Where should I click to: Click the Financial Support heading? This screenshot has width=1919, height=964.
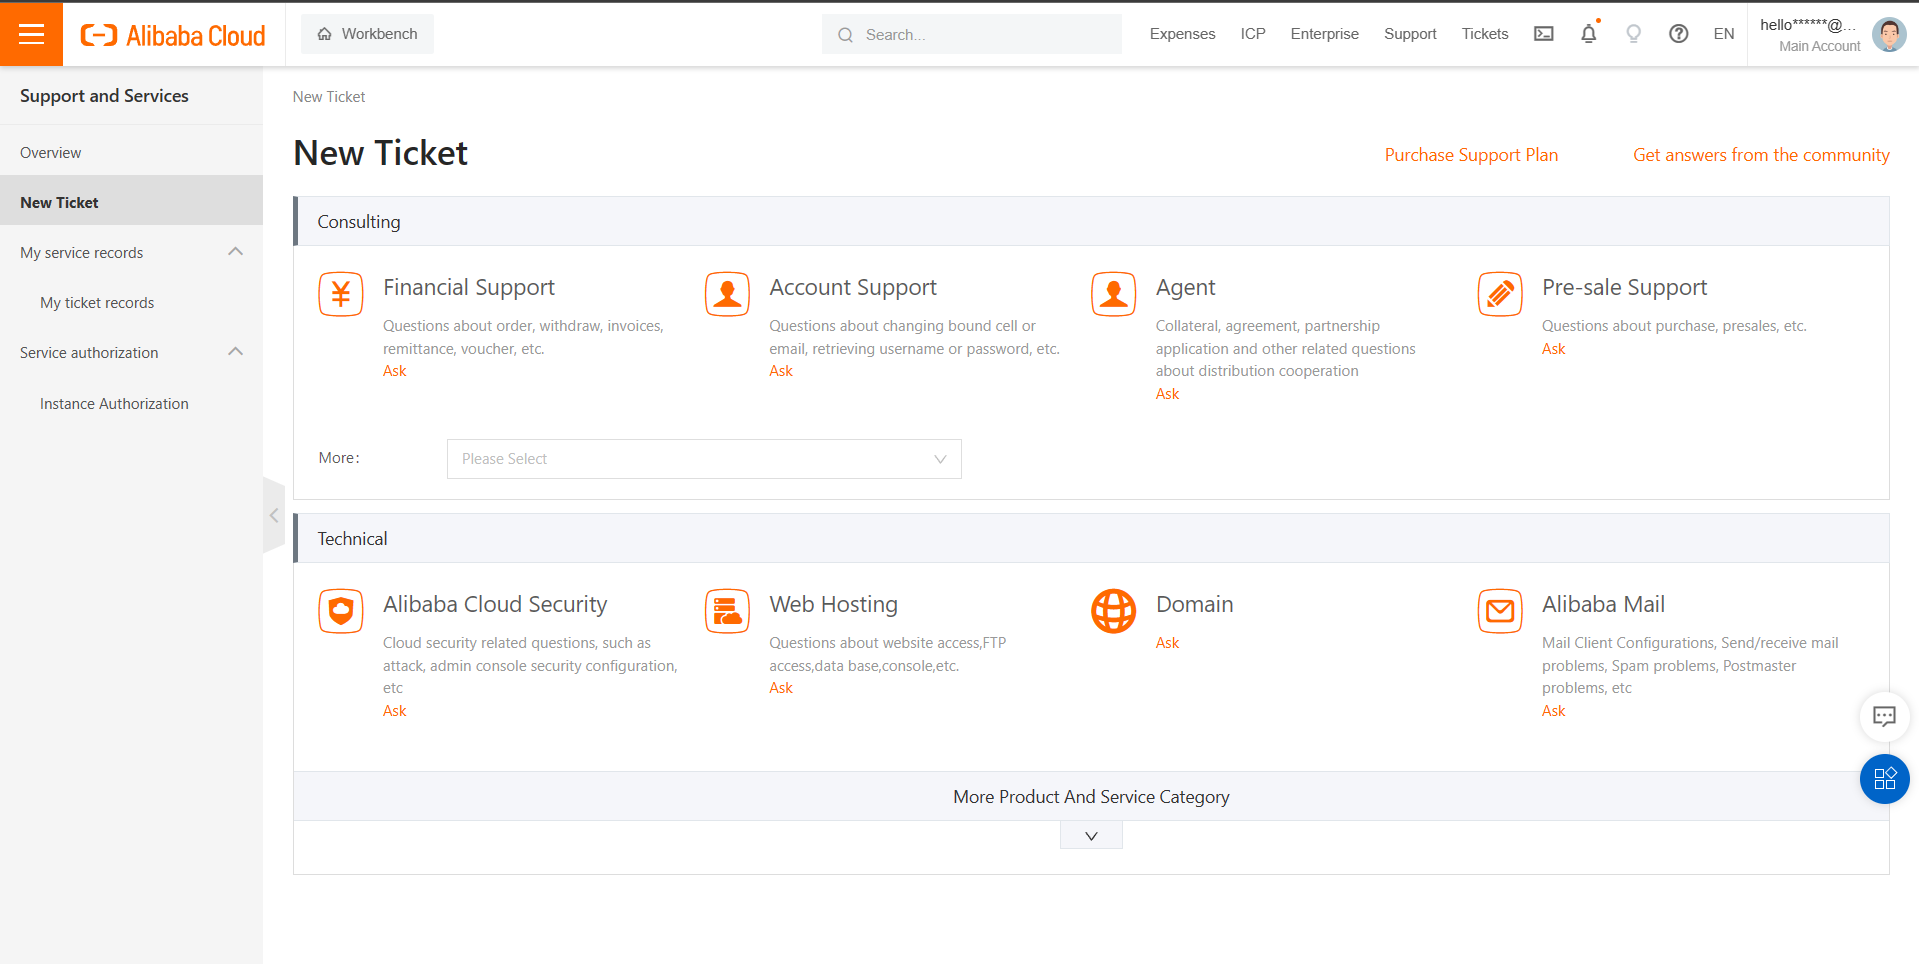(x=469, y=287)
